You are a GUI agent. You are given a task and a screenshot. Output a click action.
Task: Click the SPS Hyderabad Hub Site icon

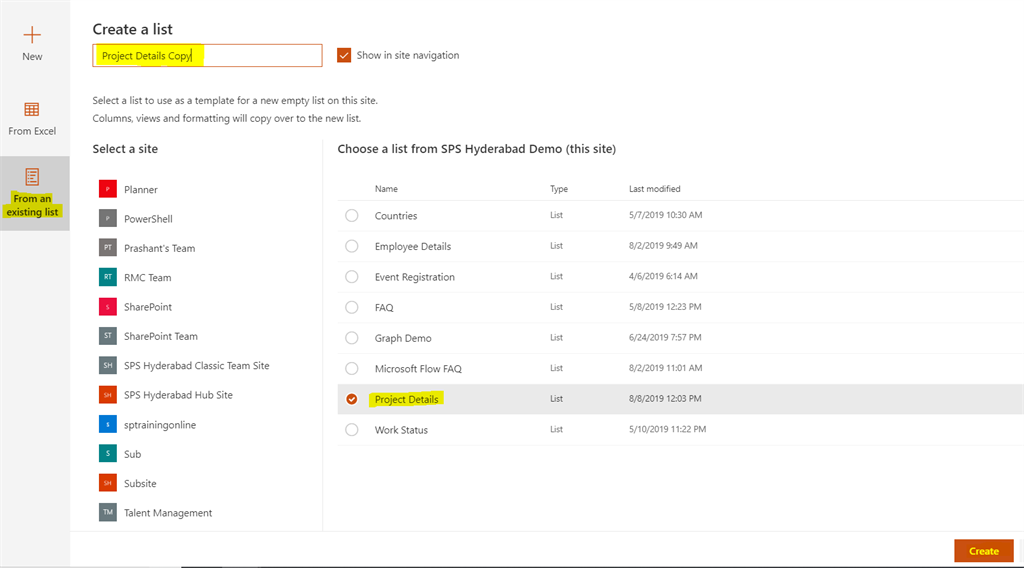tap(108, 395)
